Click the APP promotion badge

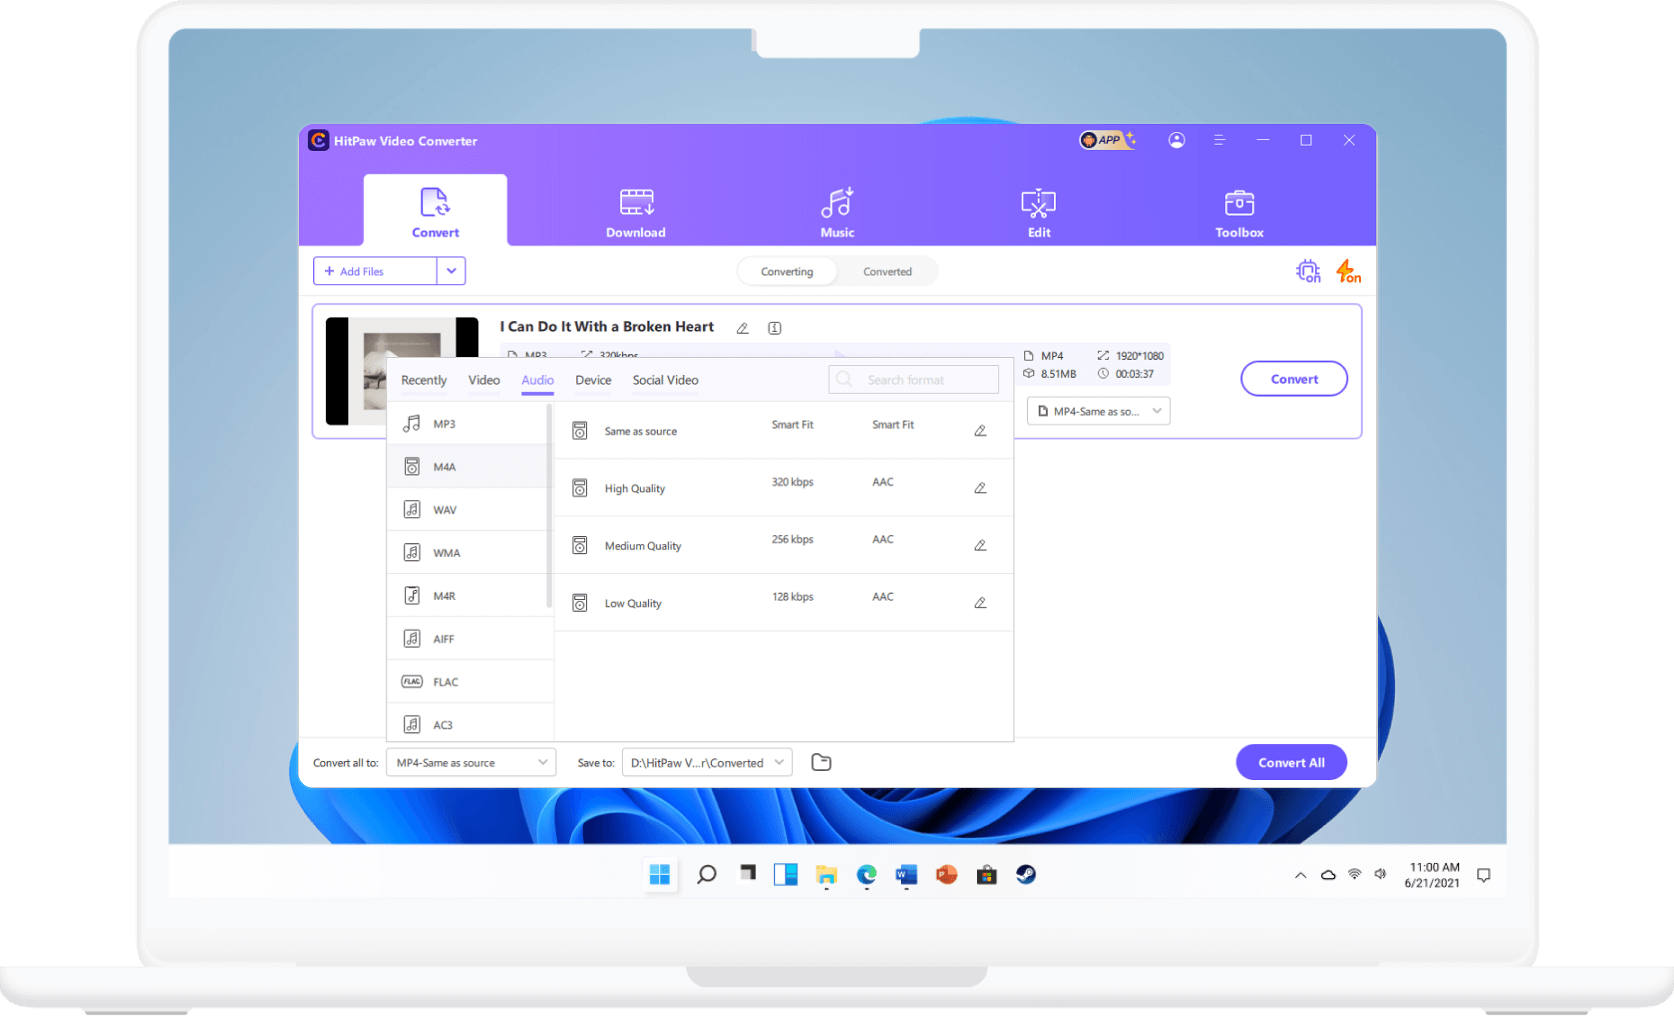(x=1107, y=140)
